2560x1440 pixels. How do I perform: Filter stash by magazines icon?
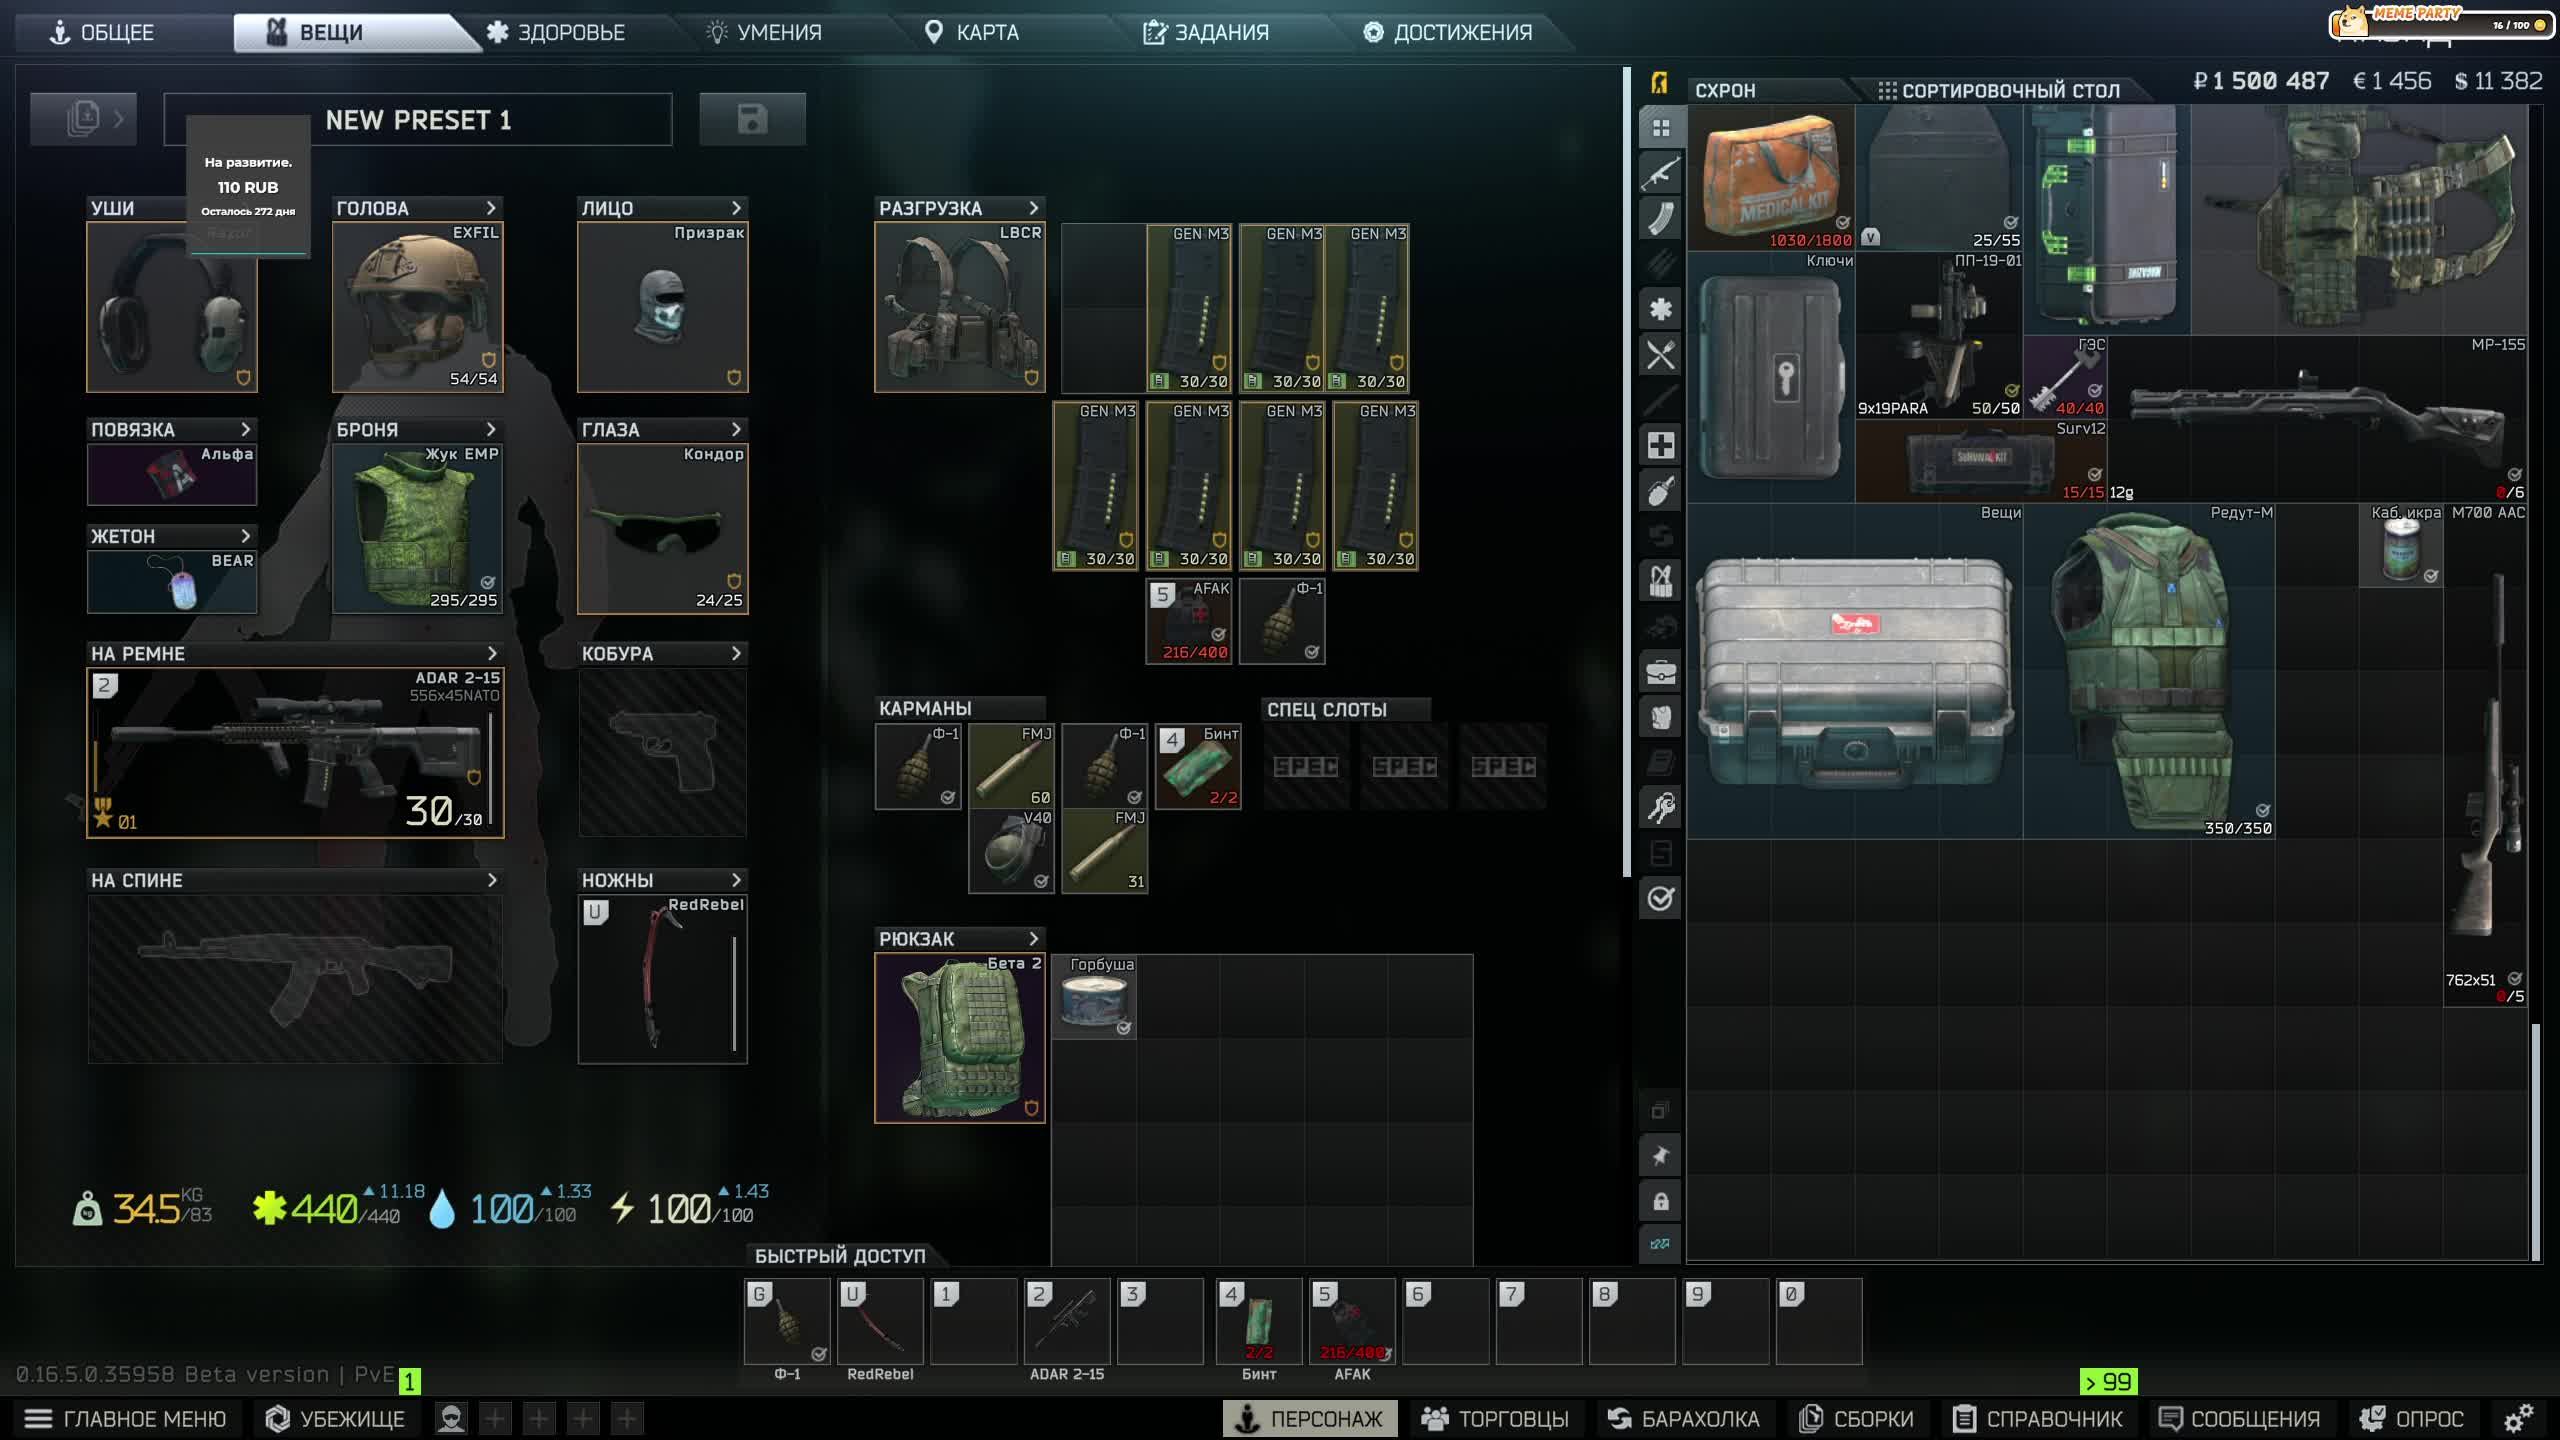click(1660, 218)
